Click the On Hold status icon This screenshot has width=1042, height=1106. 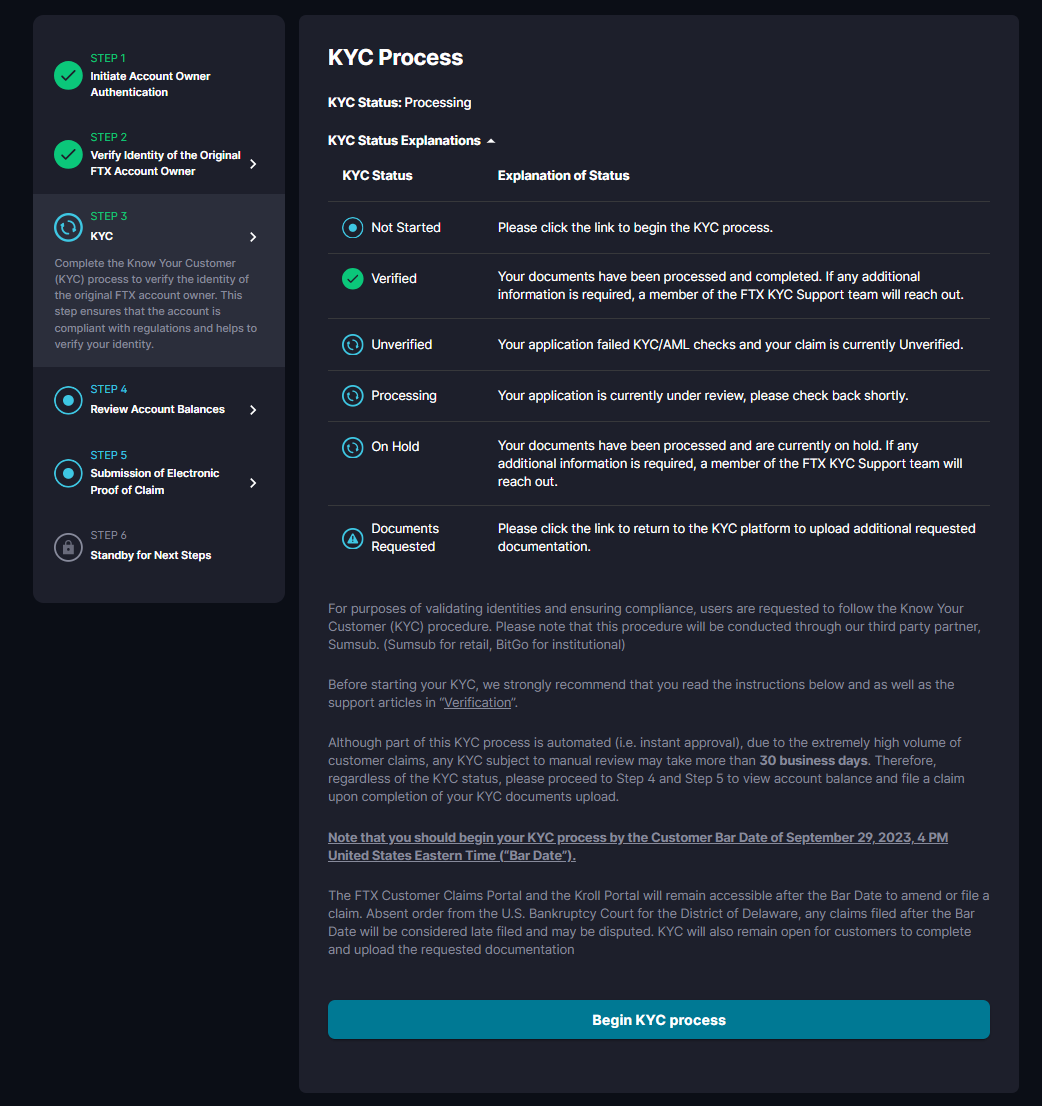pos(352,447)
